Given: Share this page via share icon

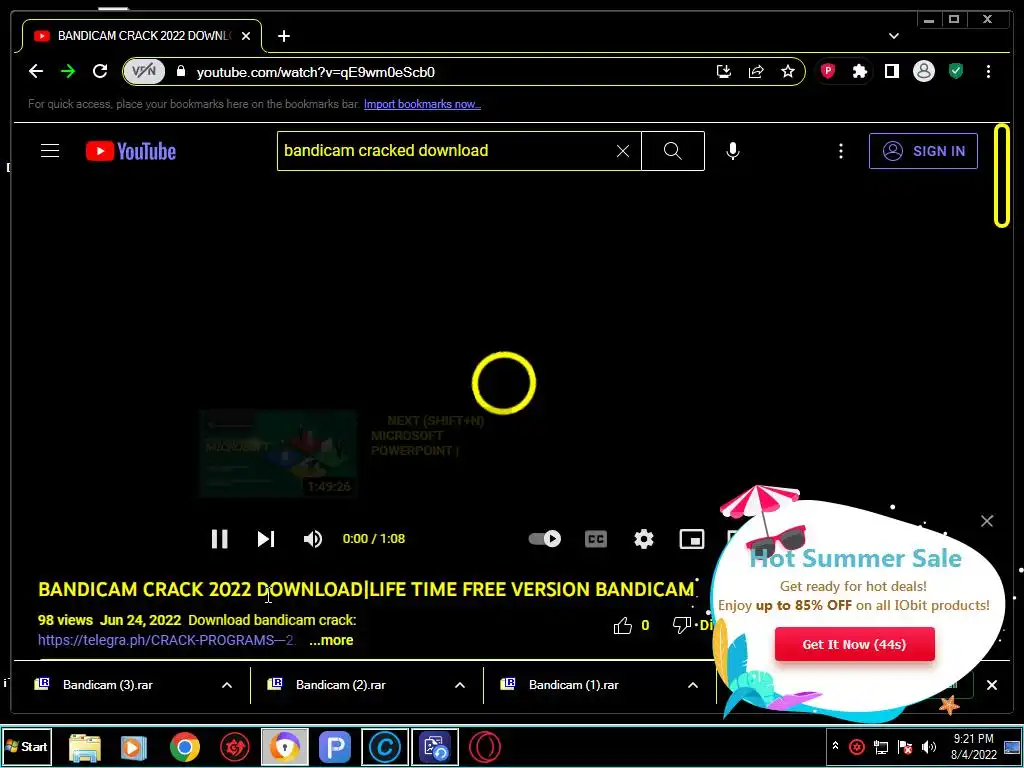Looking at the screenshot, I should 756,71.
